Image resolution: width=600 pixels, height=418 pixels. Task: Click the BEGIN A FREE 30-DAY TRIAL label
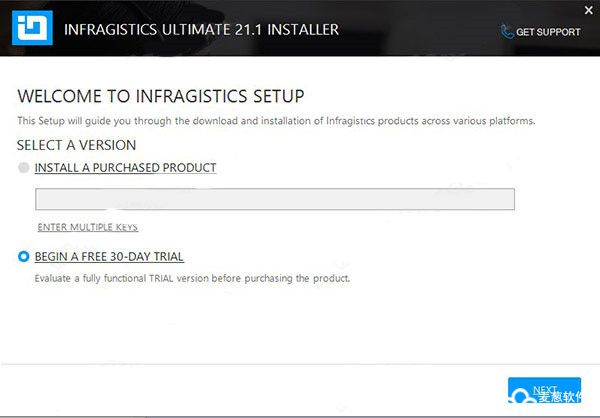(x=109, y=256)
